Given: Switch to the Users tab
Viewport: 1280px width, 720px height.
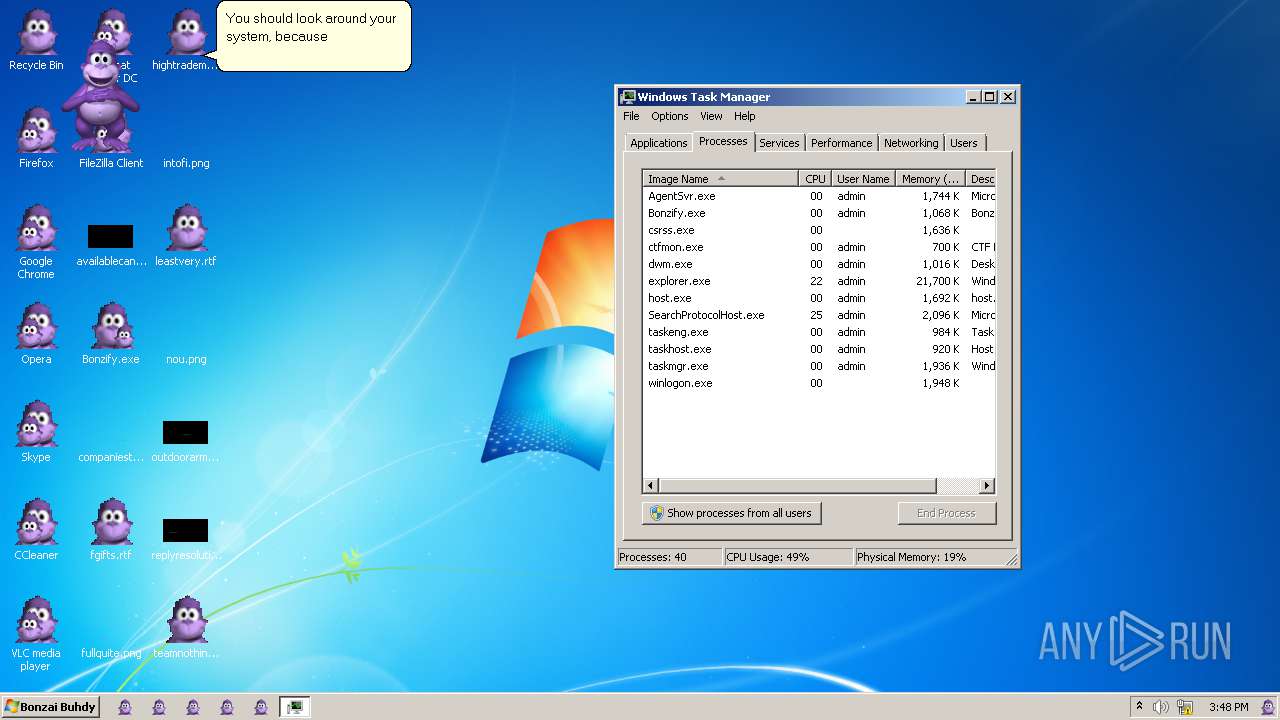Looking at the screenshot, I should pyautogui.click(x=964, y=143).
